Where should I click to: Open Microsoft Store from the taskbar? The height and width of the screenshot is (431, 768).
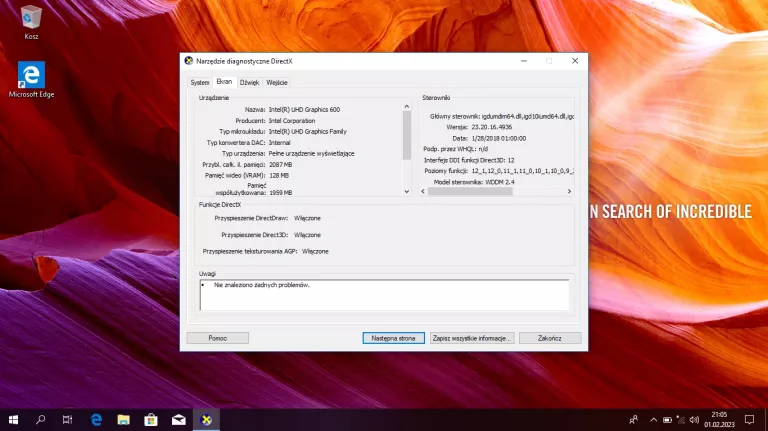tap(151, 420)
